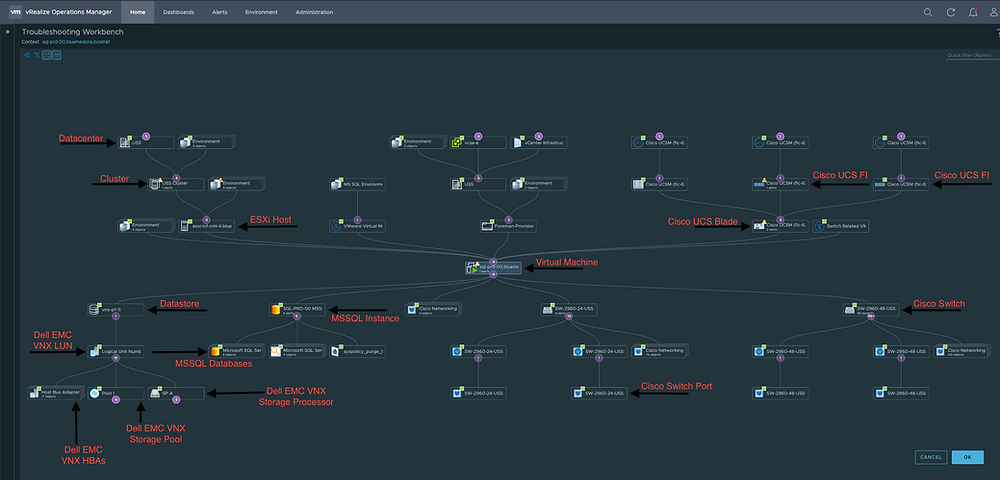Select the SQL-PRD-00 MSS instance node
The width and height of the screenshot is (1000, 480).
tap(297, 309)
